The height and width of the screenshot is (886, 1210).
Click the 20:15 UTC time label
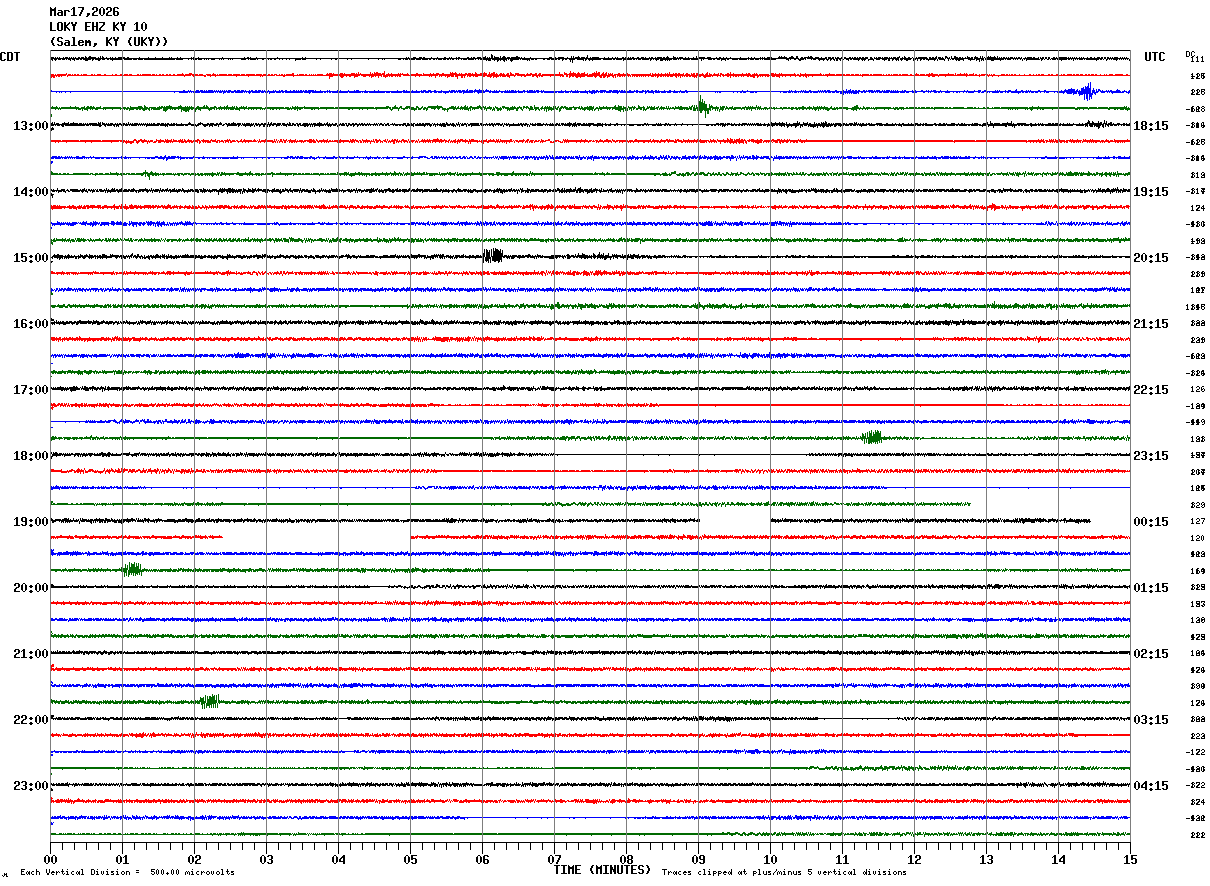(1151, 258)
